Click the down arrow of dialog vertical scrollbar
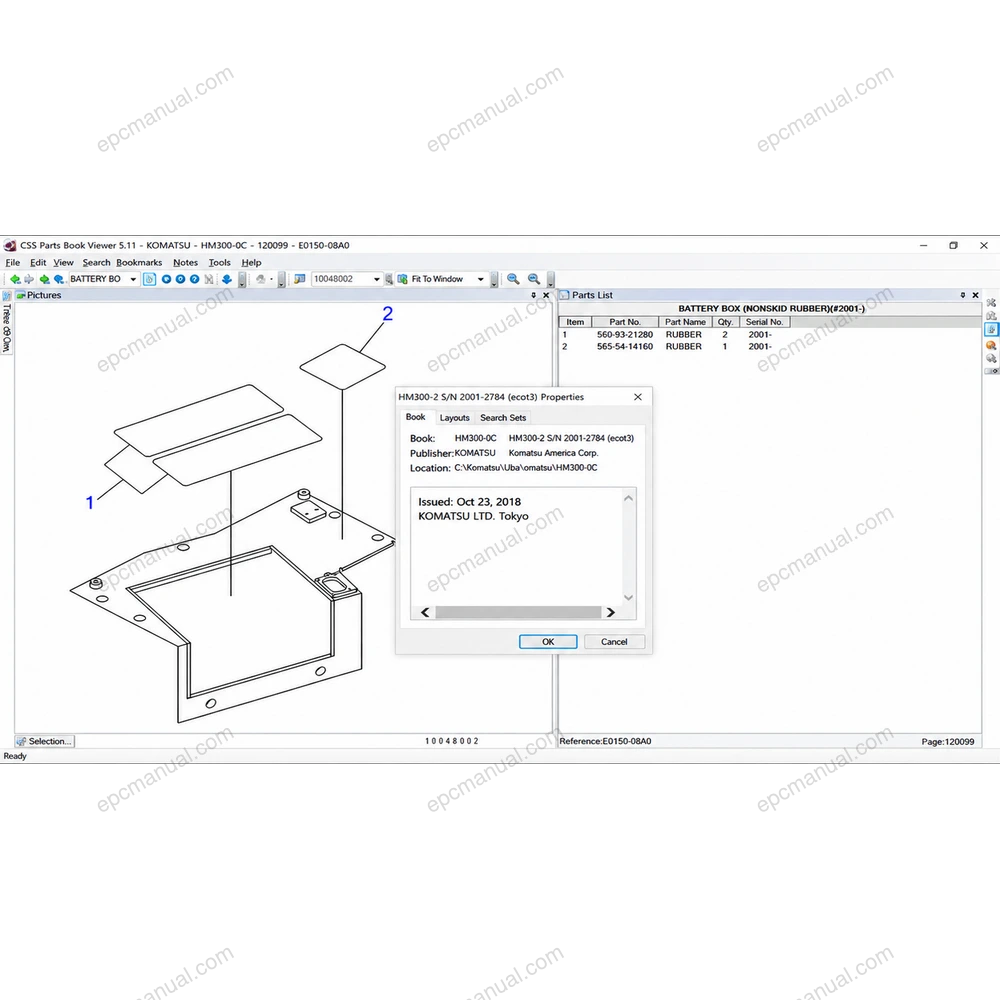The height and width of the screenshot is (1000, 1000). pyautogui.click(x=628, y=598)
